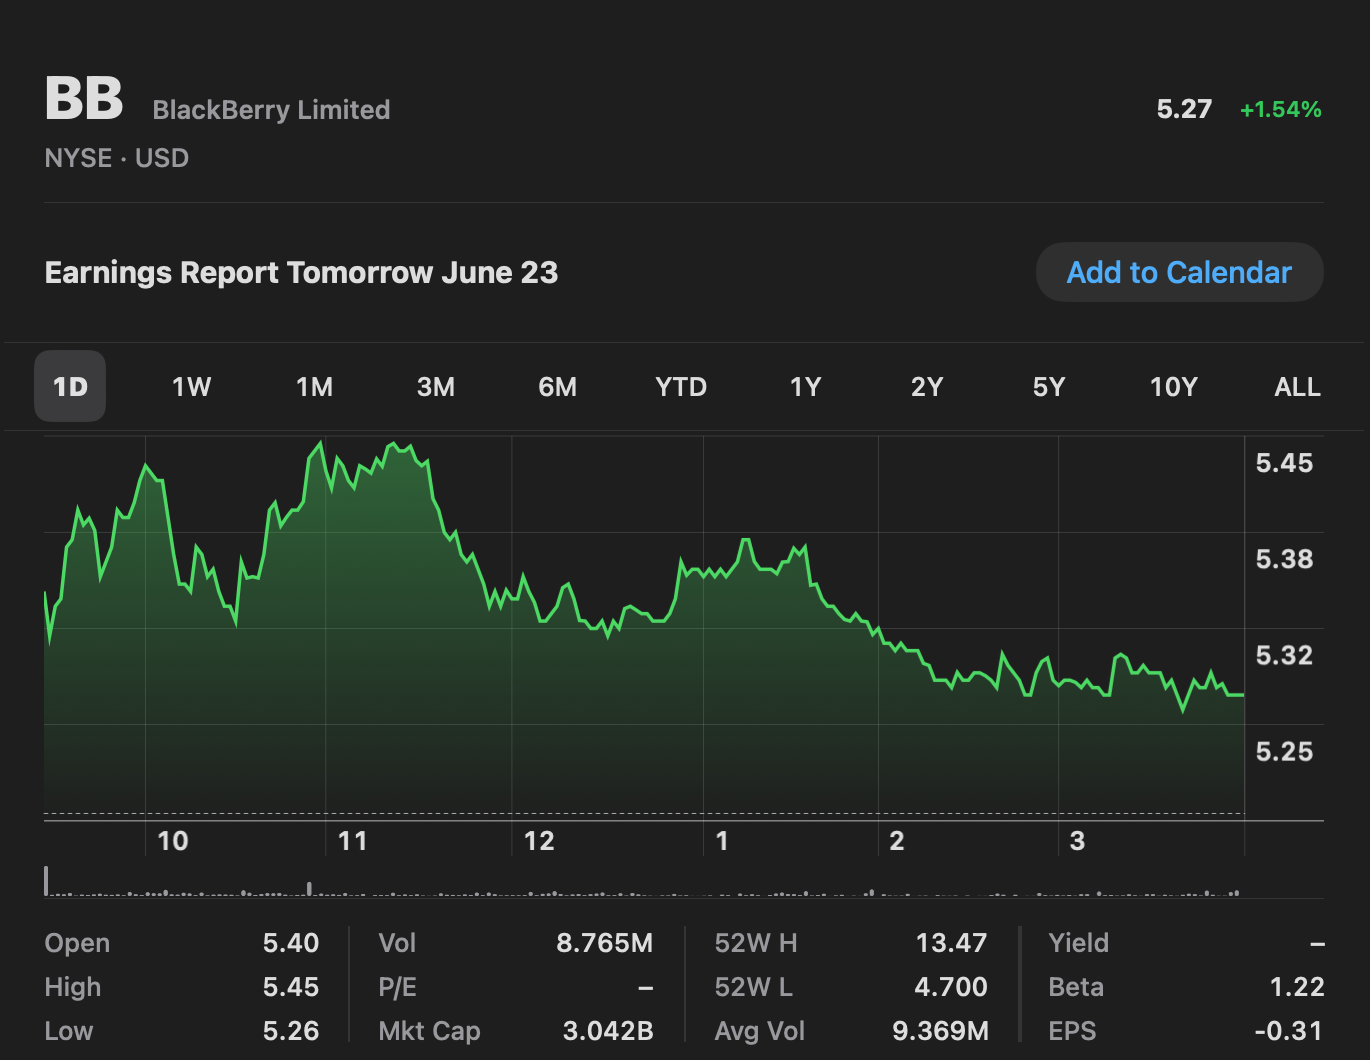Click the NYSE · USD exchange label

[117, 158]
